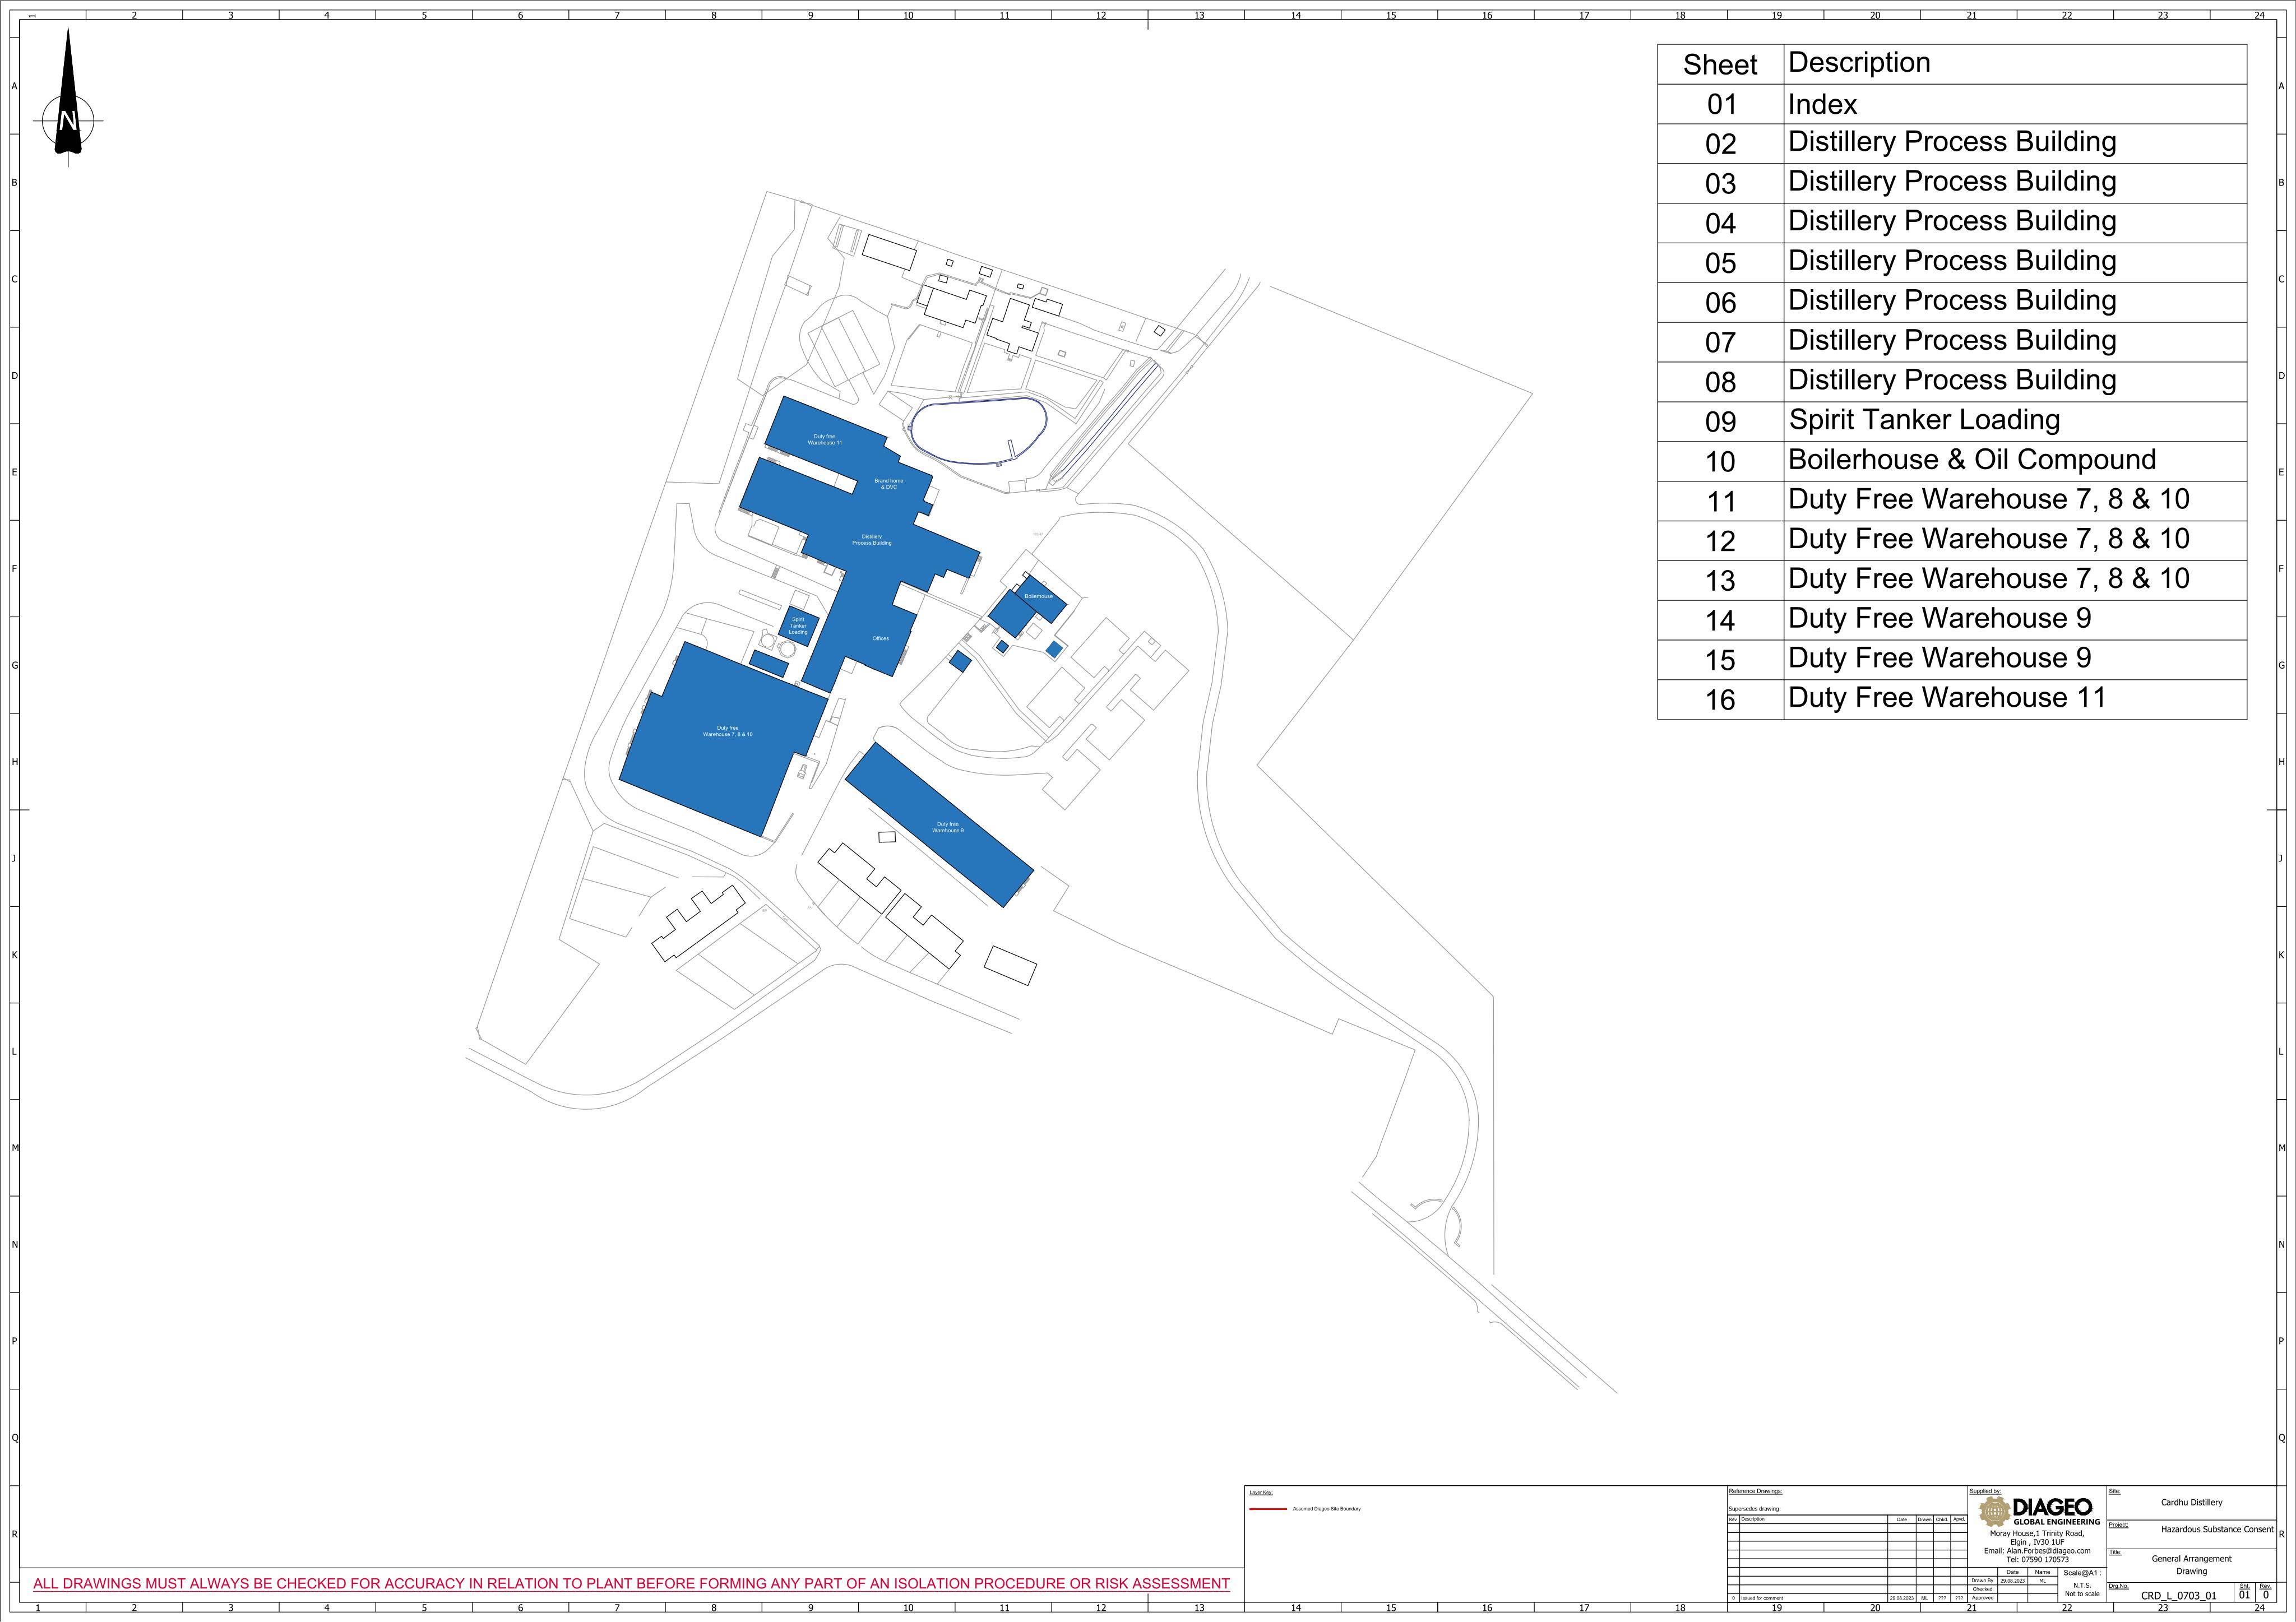Click 'Distillery Process Building' in sheet 05 row
This screenshot has width=2296, height=1622.
click(1952, 261)
